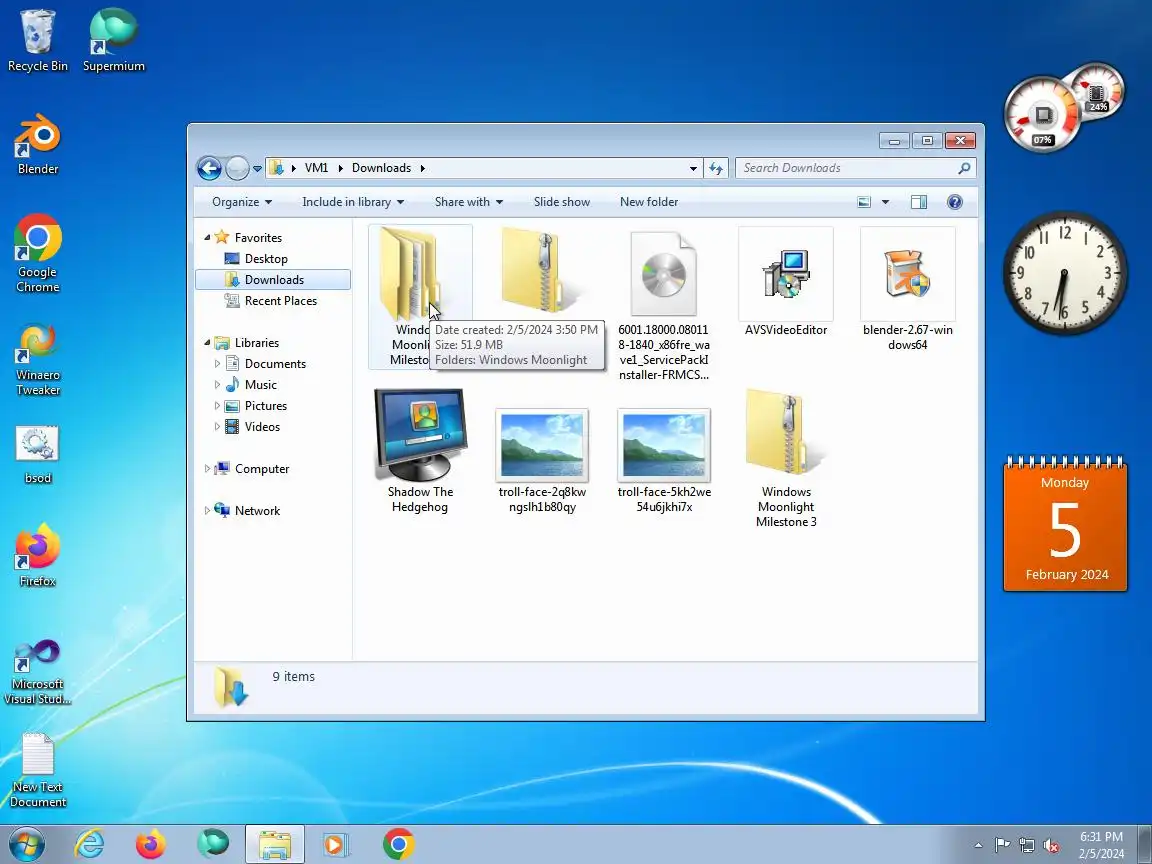Show hidden tray icons arrow
Screen dimensions: 1152x864
click(x=978, y=846)
